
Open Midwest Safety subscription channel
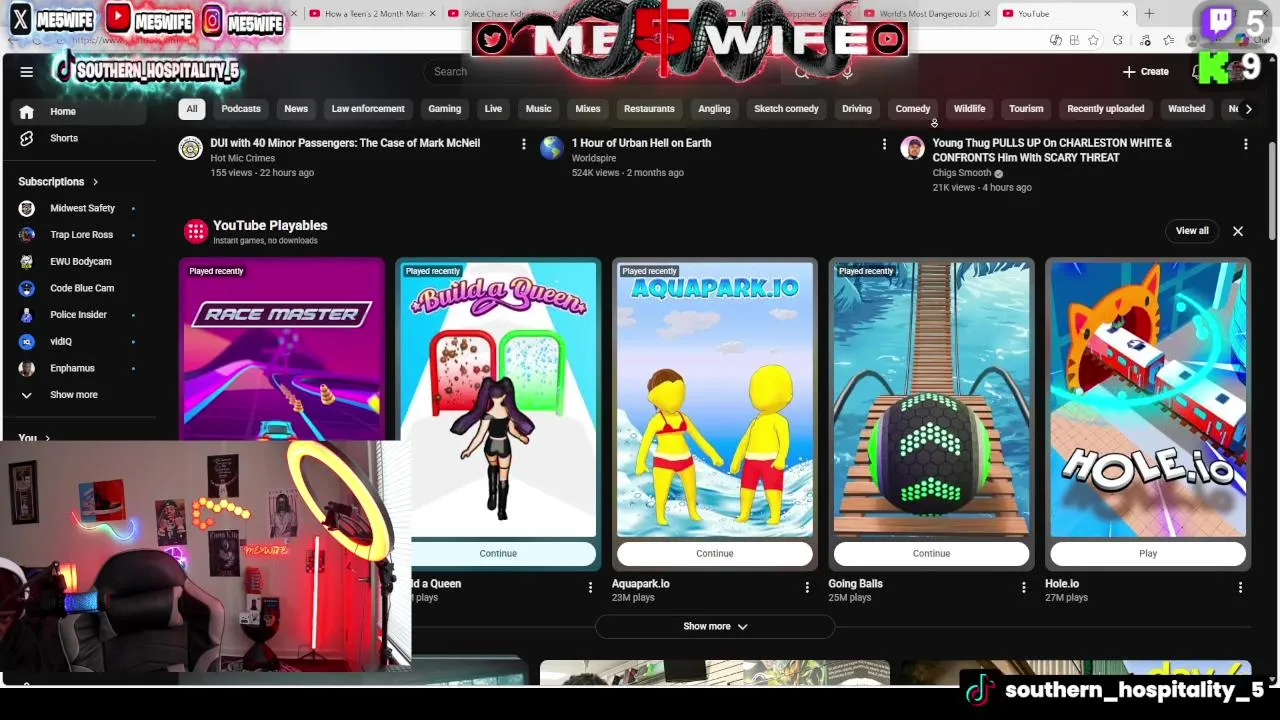click(78, 208)
